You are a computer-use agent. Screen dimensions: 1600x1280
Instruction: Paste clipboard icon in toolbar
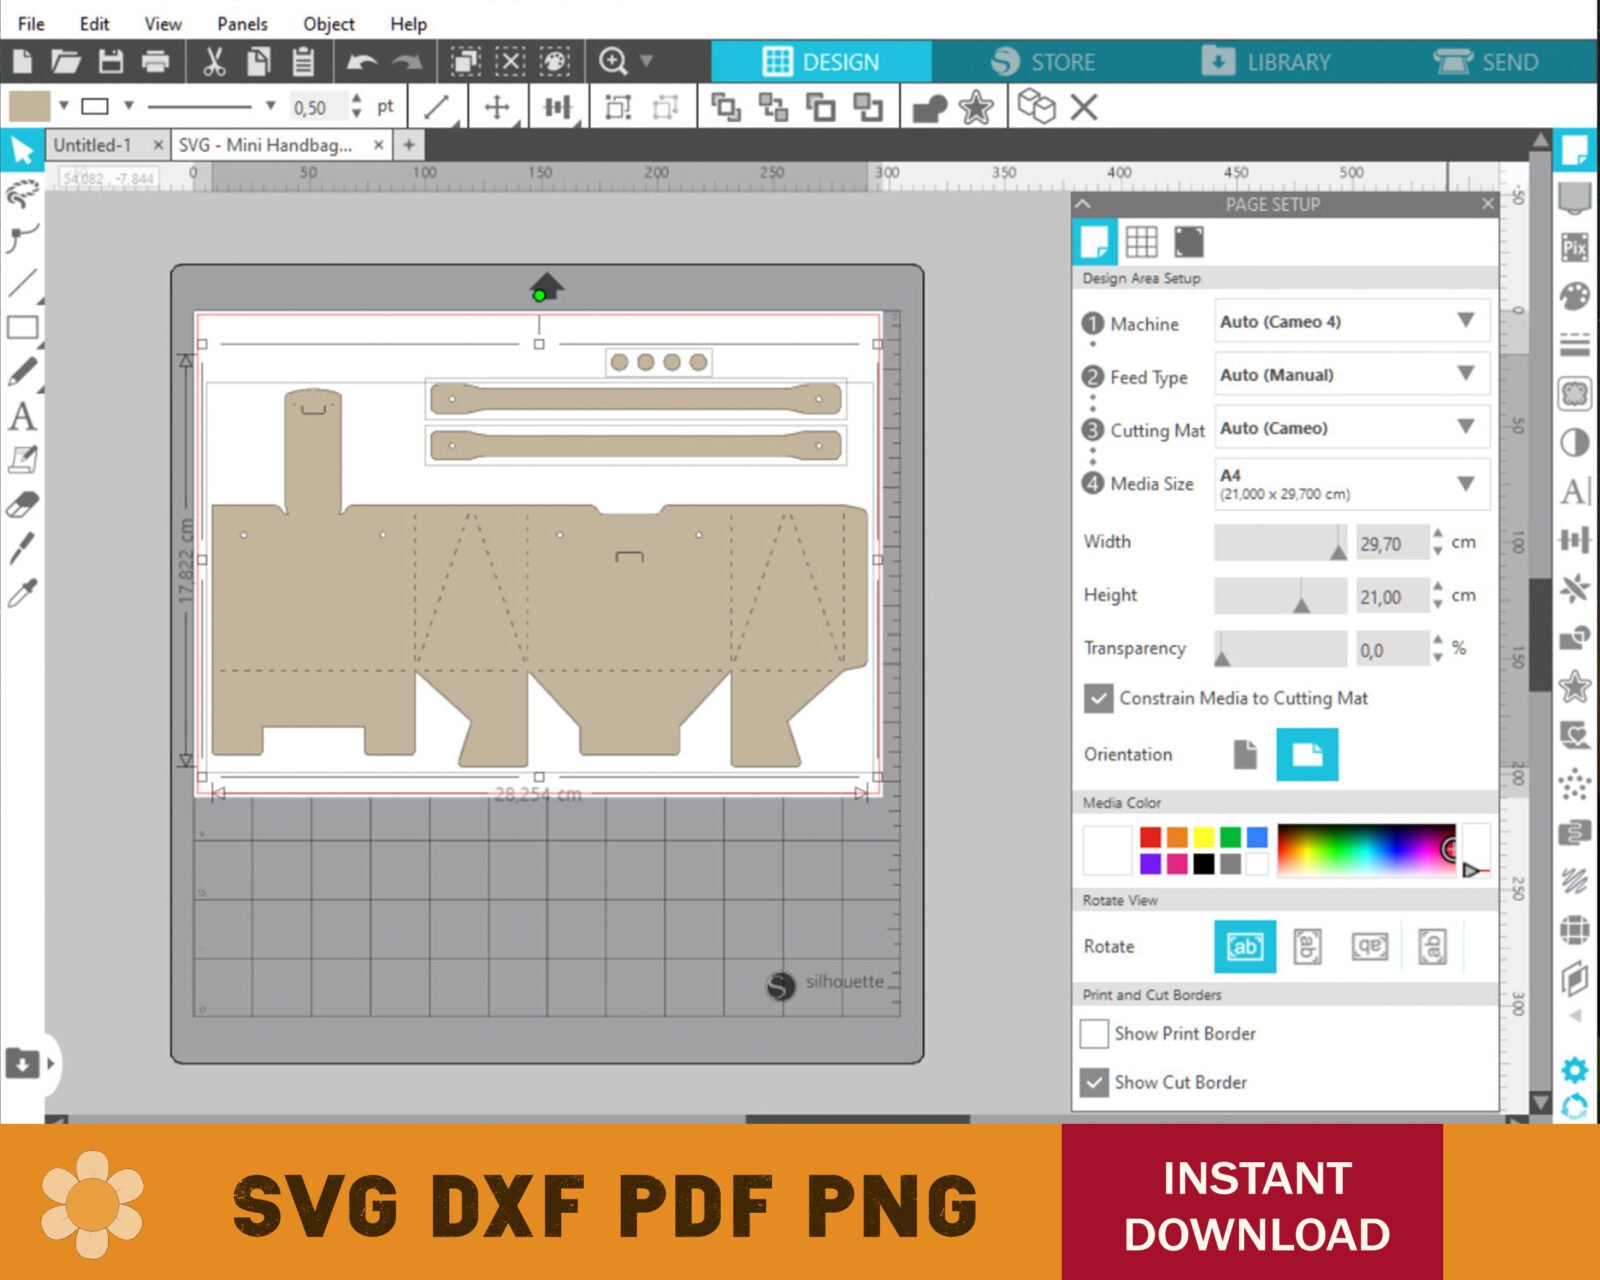click(x=303, y=62)
